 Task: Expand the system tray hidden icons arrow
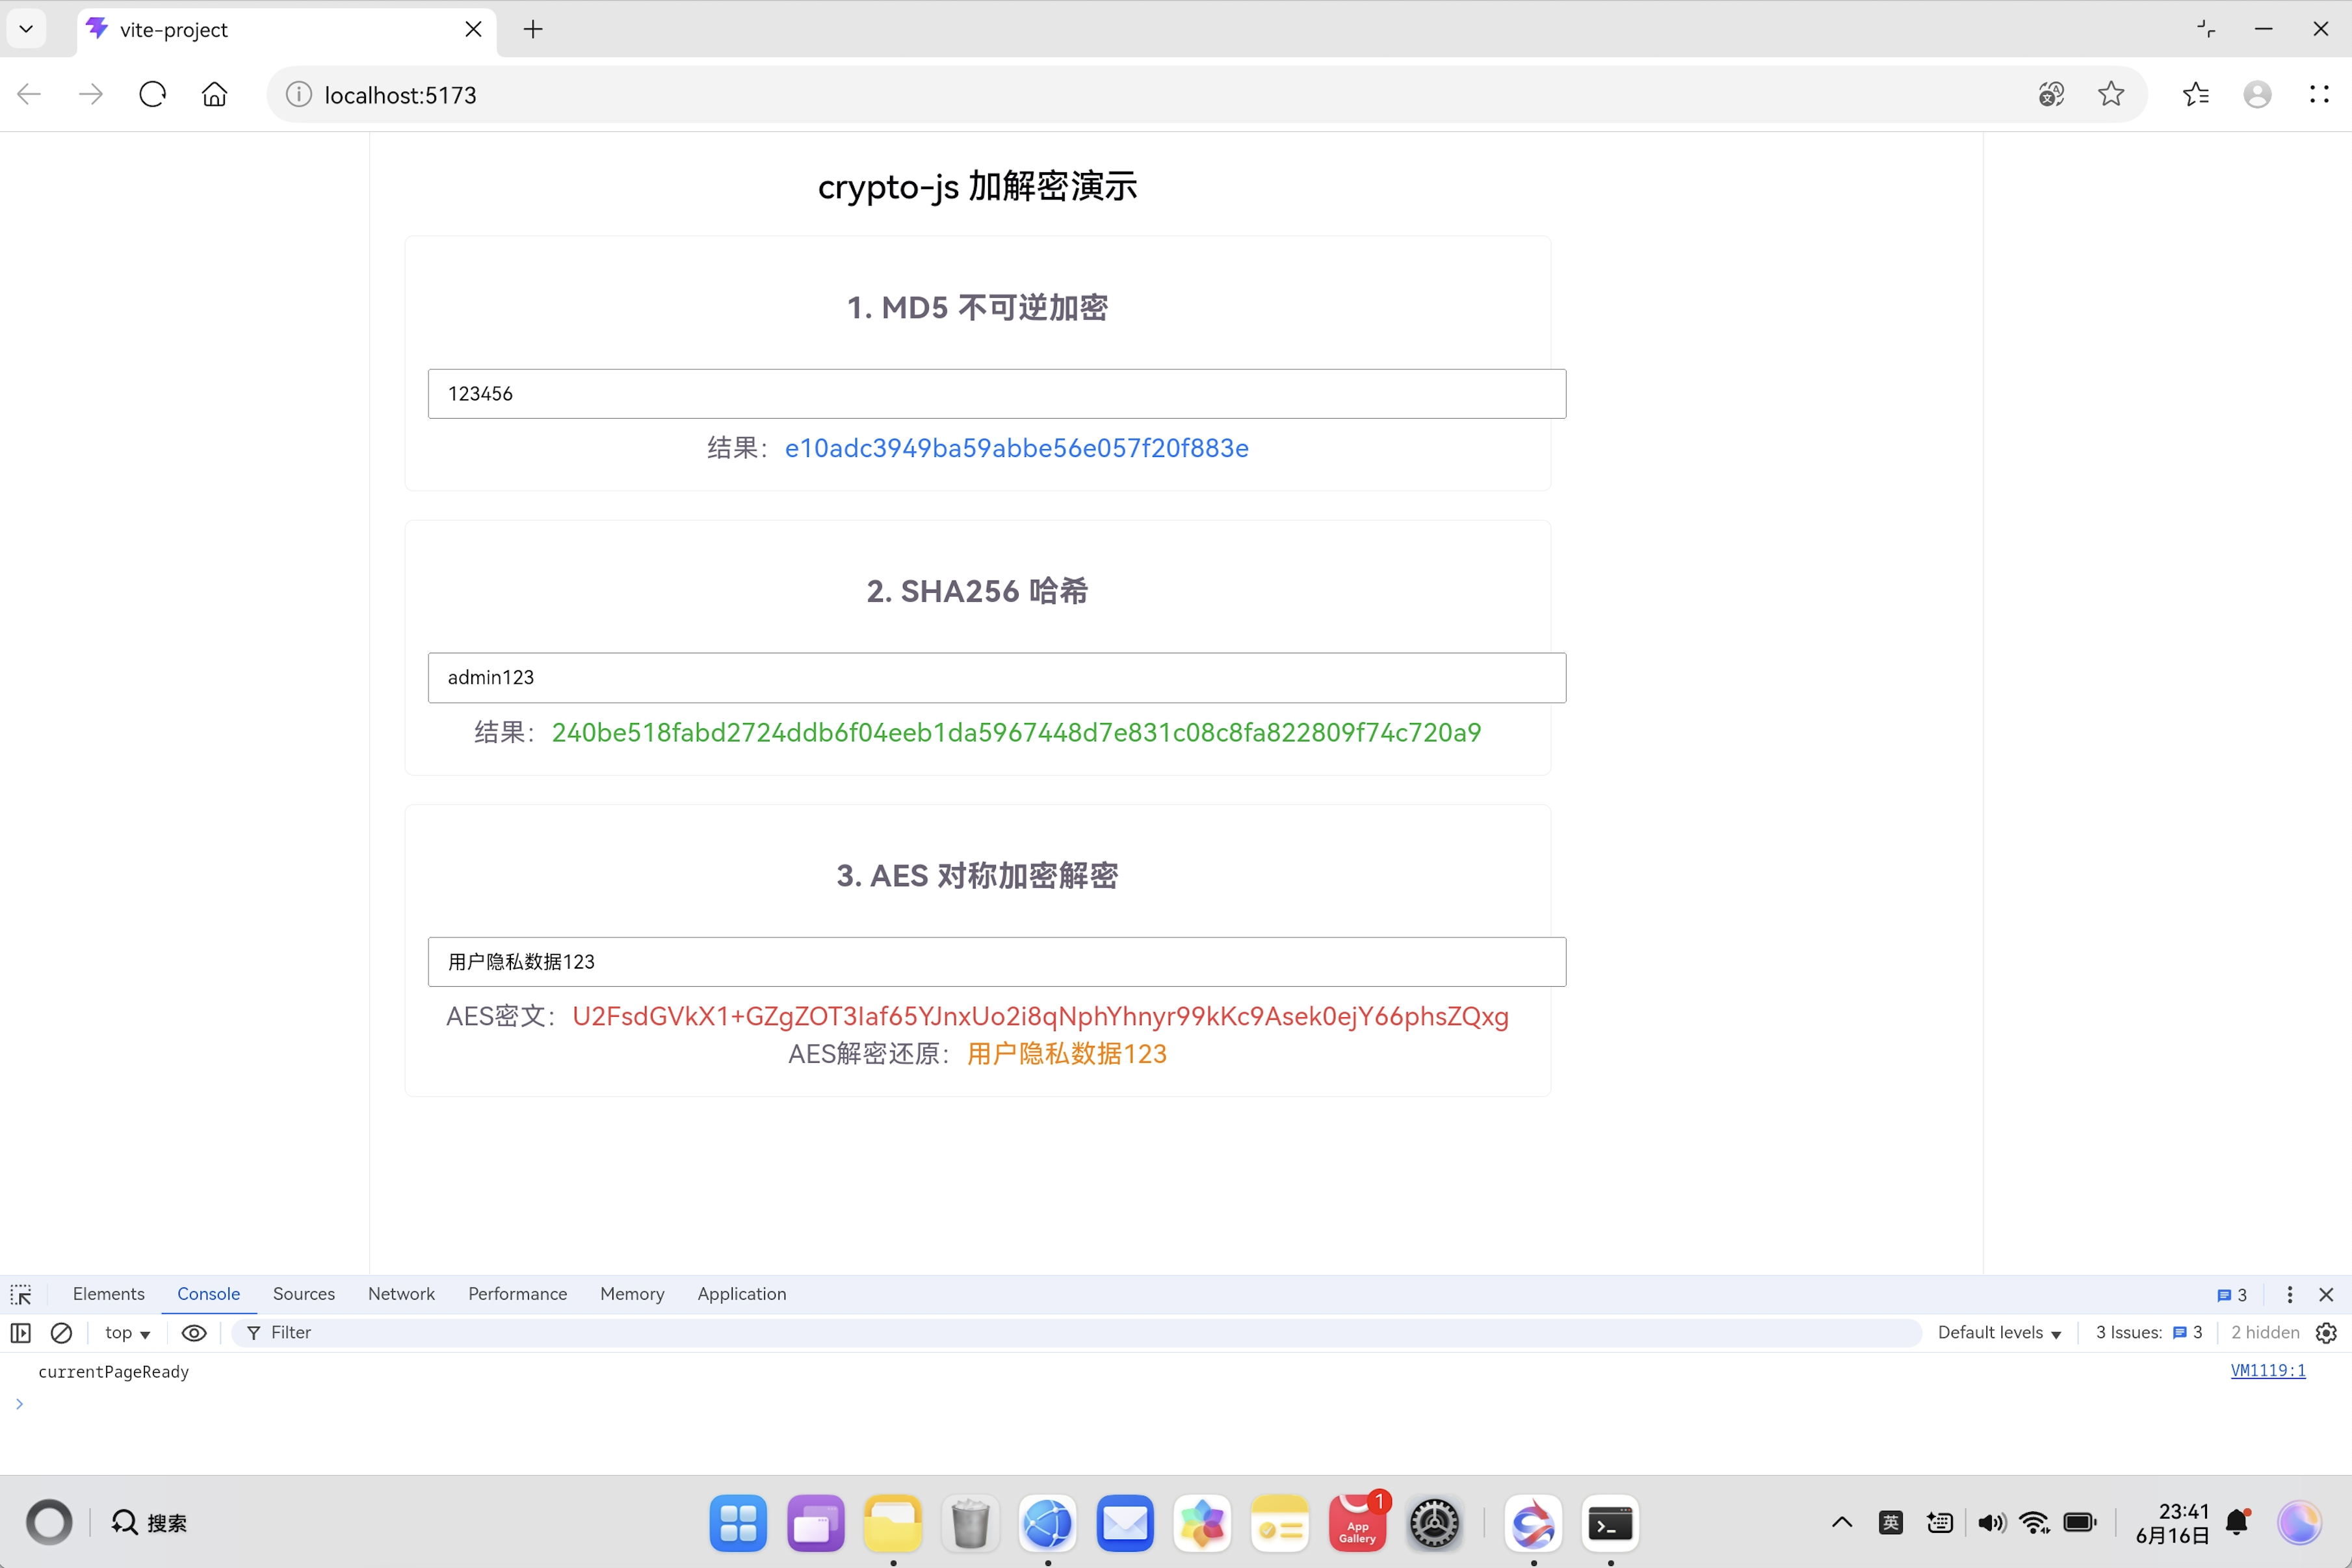(x=1842, y=1522)
